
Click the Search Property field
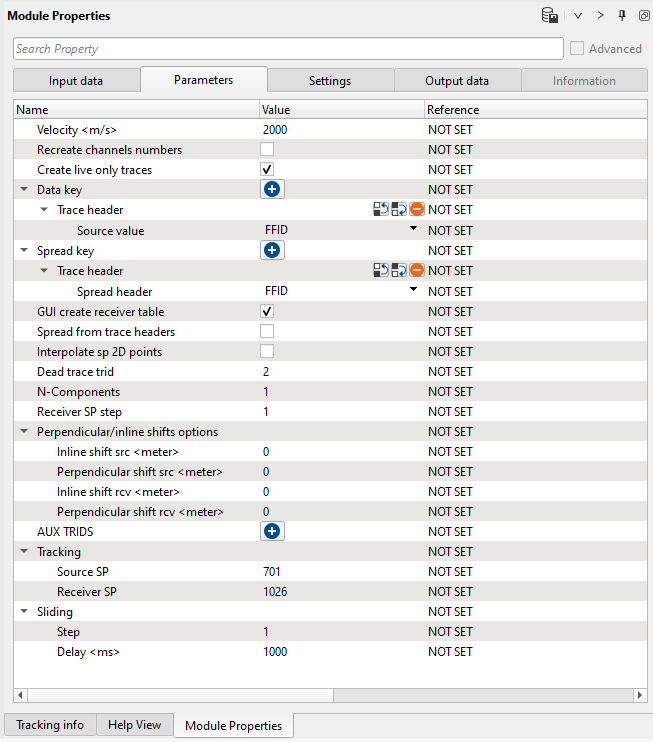click(288, 48)
